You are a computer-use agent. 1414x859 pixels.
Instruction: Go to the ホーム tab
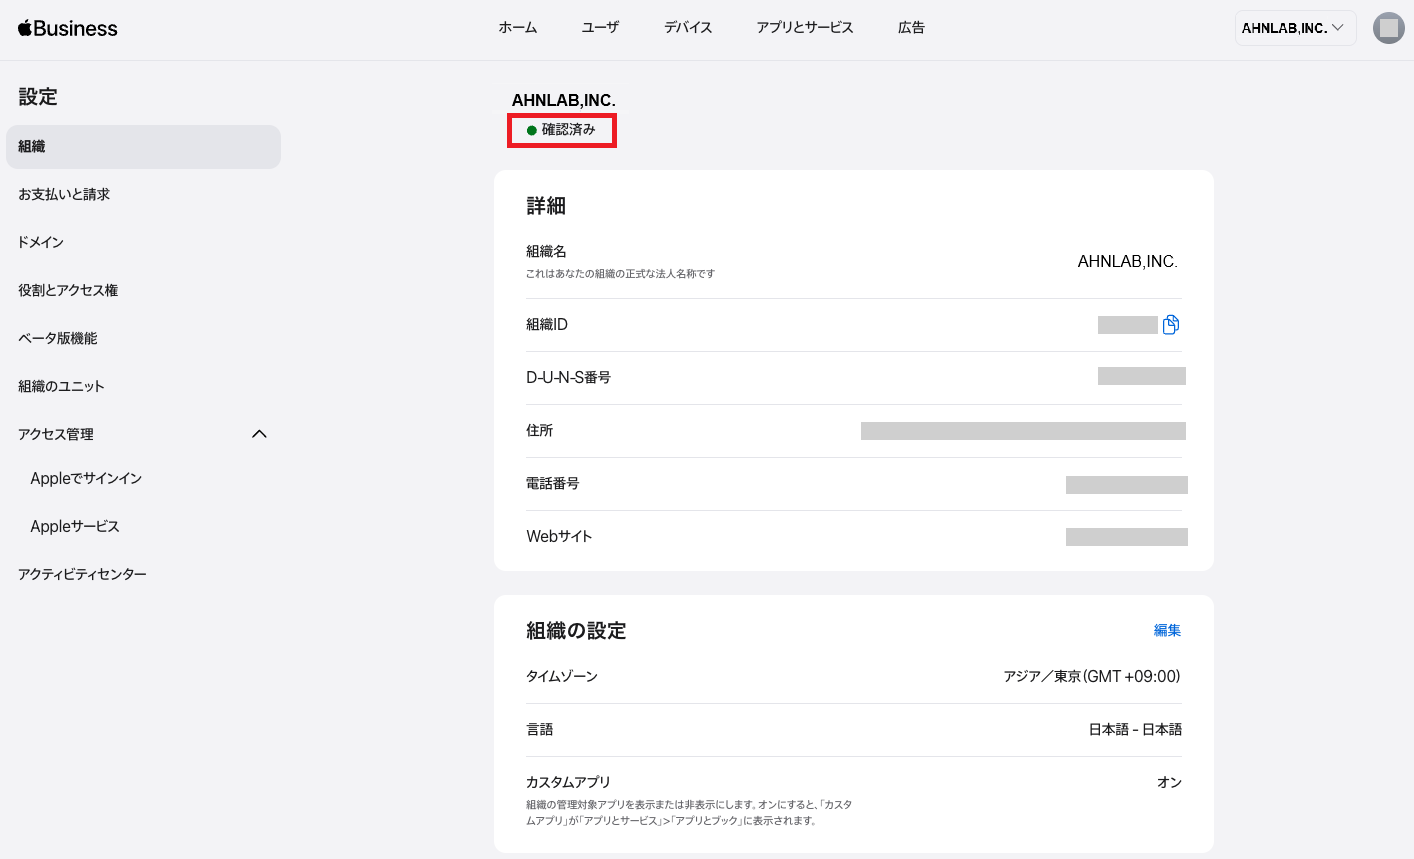pyautogui.click(x=518, y=28)
